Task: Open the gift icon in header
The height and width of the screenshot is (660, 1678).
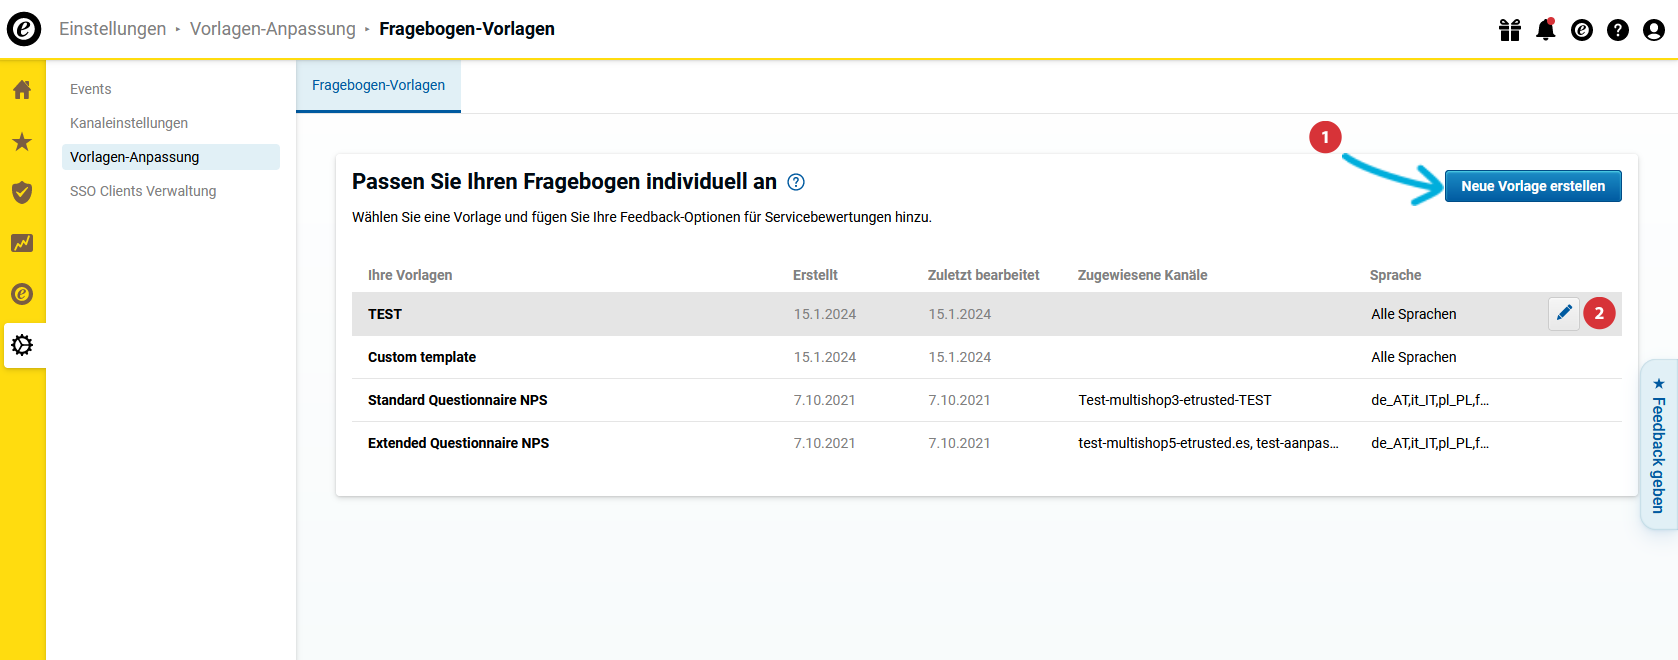Action: click(1509, 30)
